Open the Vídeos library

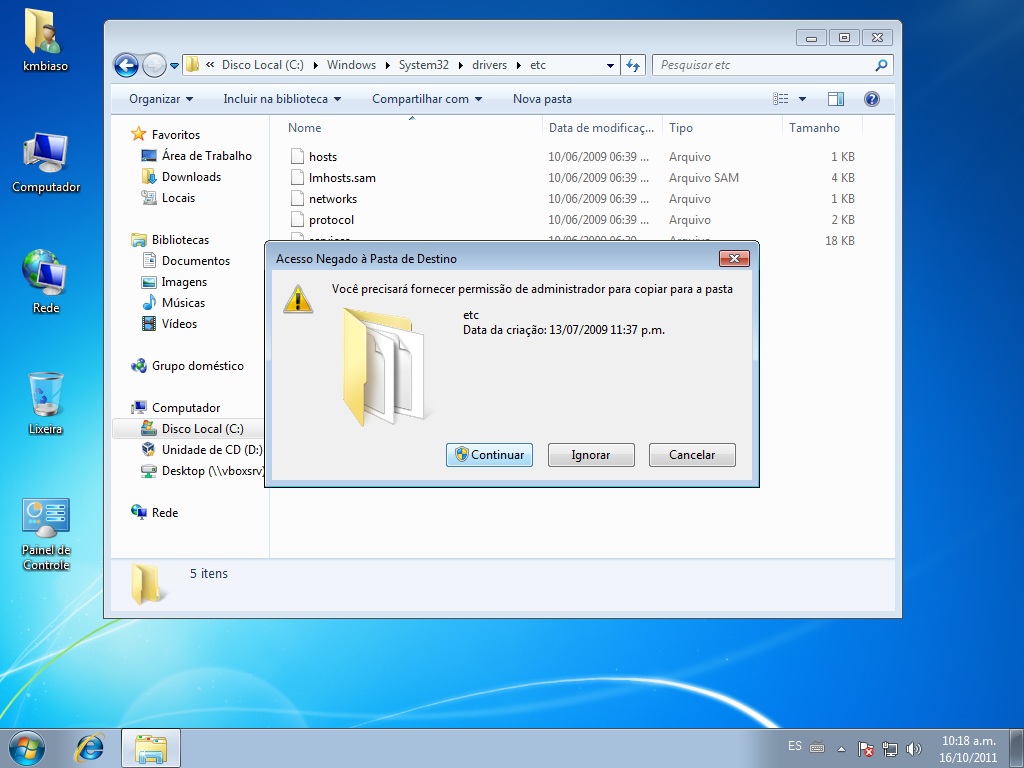[x=179, y=323]
